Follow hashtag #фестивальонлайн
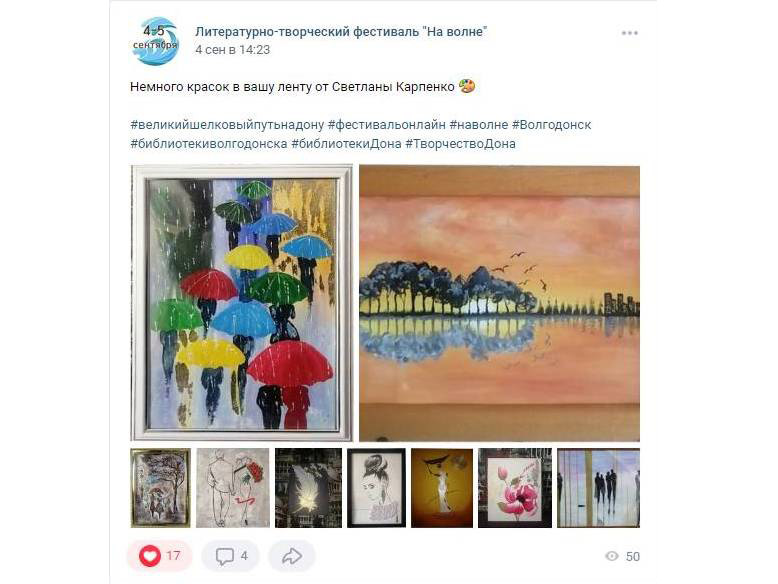 click(387, 125)
